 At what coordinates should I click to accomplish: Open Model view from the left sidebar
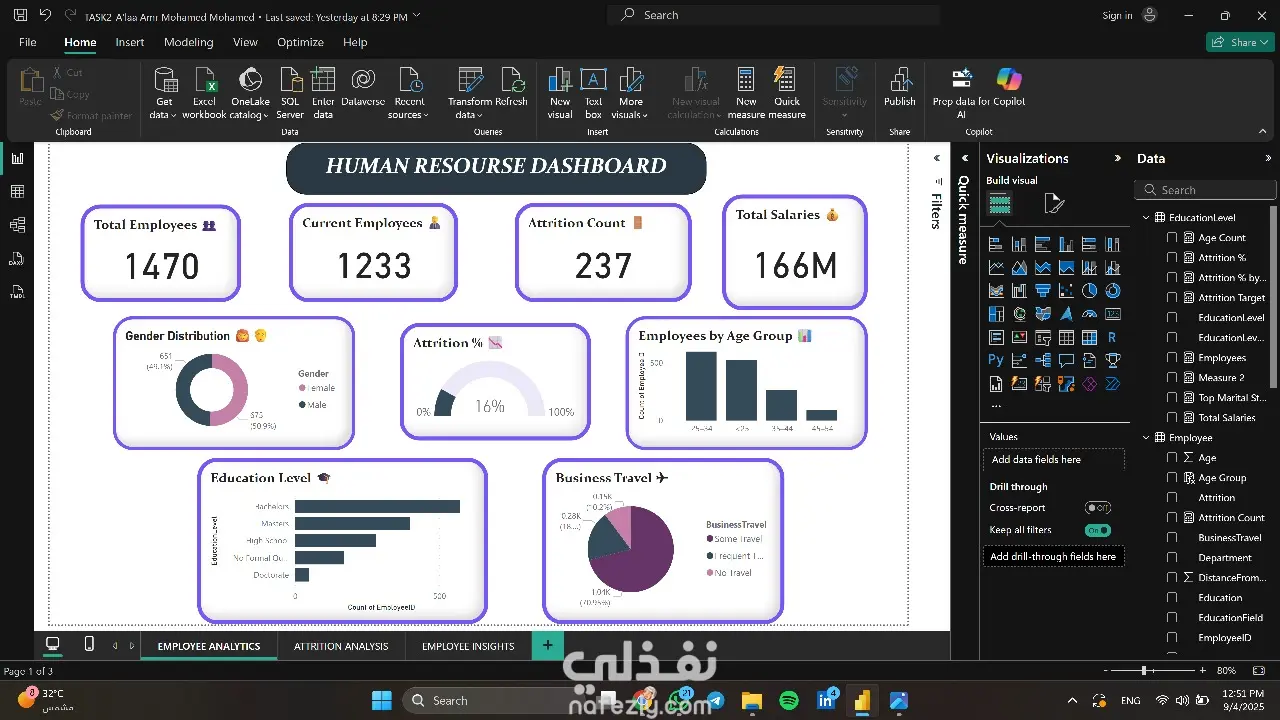17,224
